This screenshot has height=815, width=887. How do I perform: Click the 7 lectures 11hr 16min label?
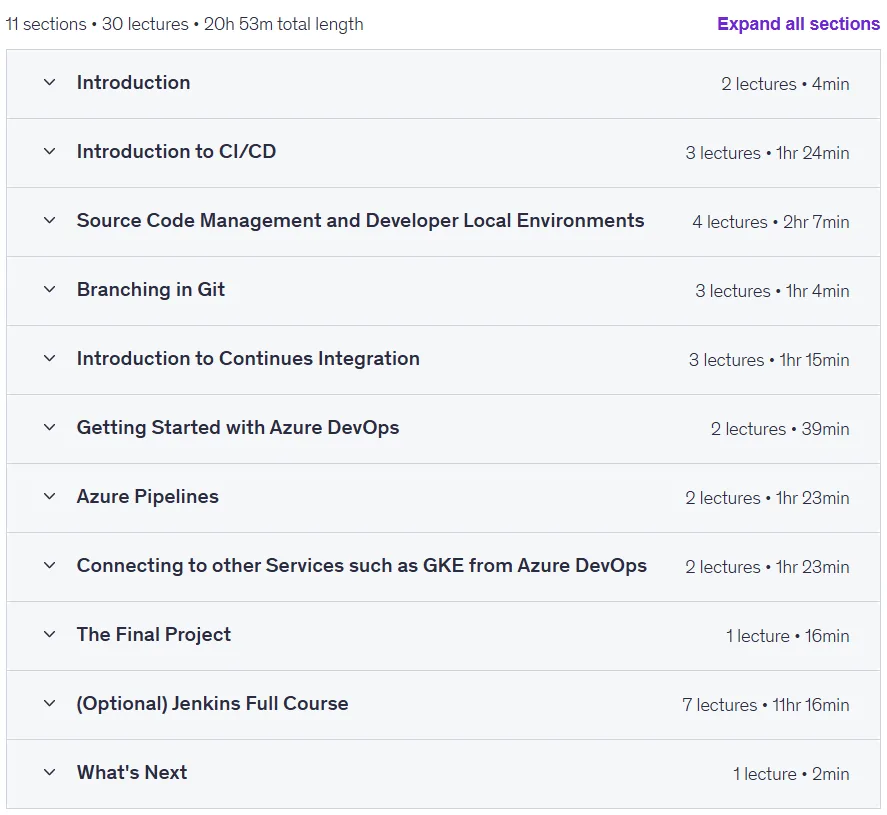(765, 705)
